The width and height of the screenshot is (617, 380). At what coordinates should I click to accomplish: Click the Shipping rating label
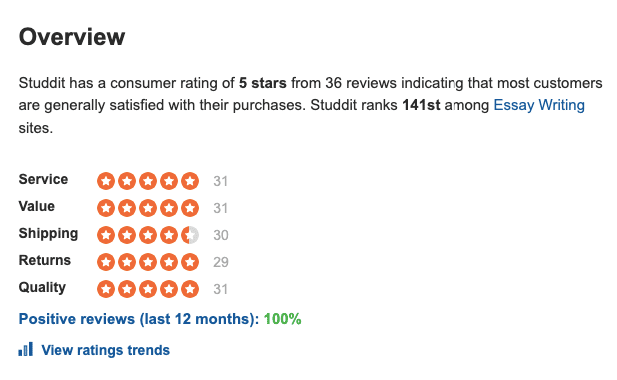48,234
